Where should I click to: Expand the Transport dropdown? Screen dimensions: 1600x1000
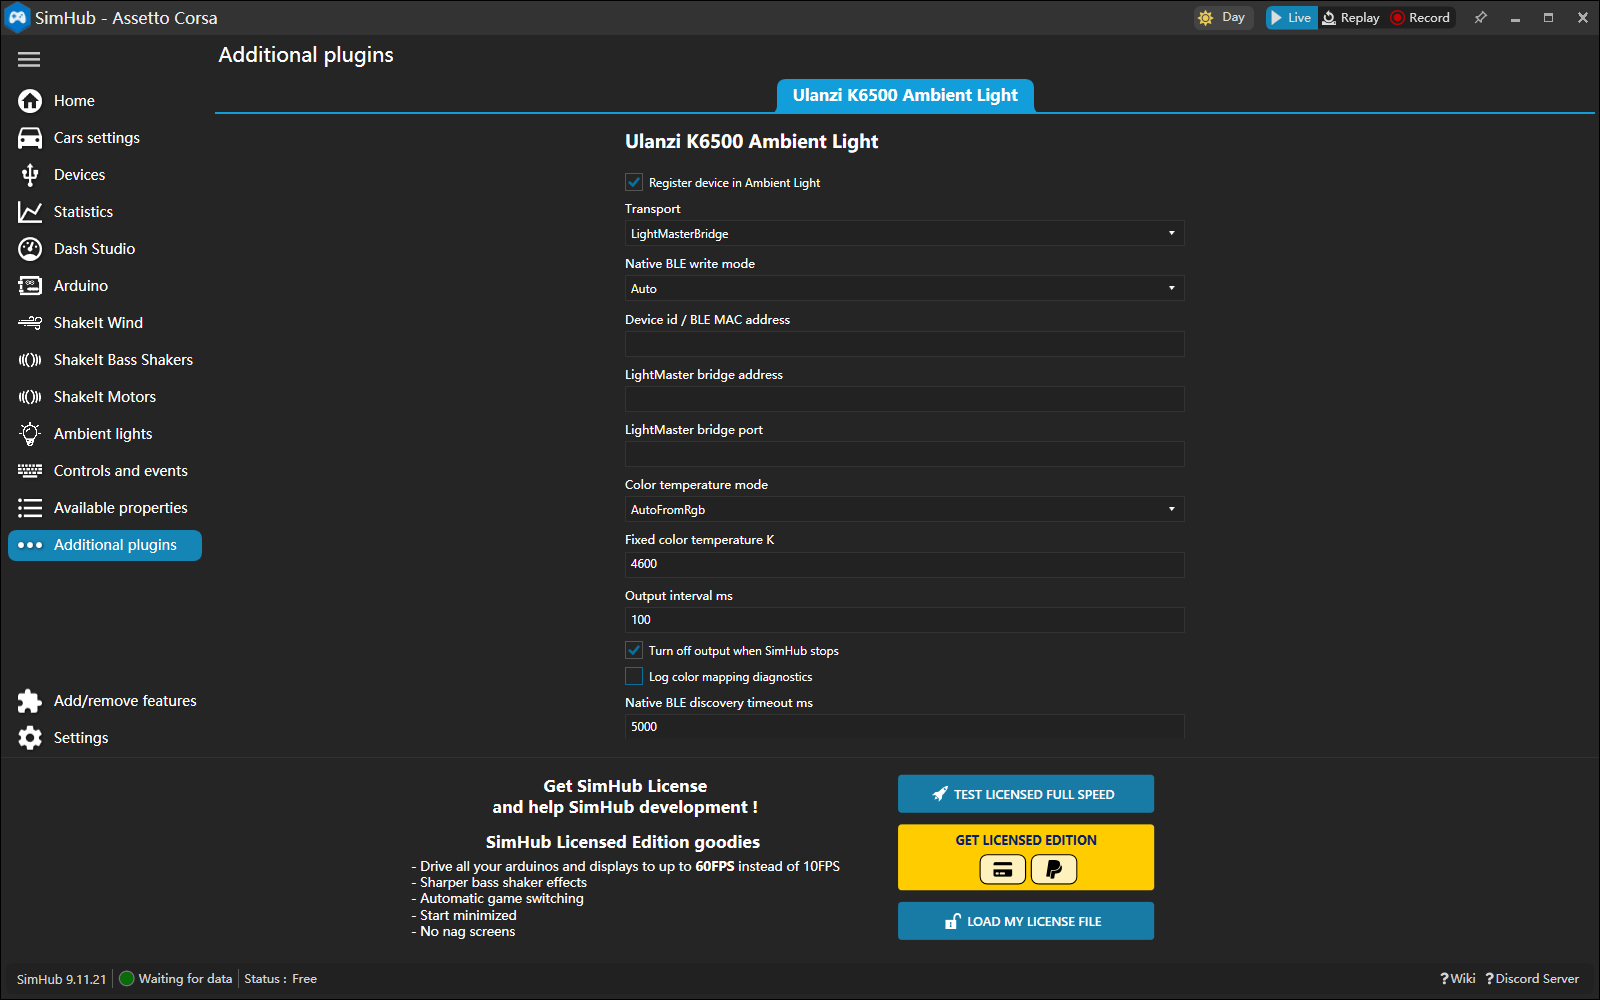tap(904, 233)
